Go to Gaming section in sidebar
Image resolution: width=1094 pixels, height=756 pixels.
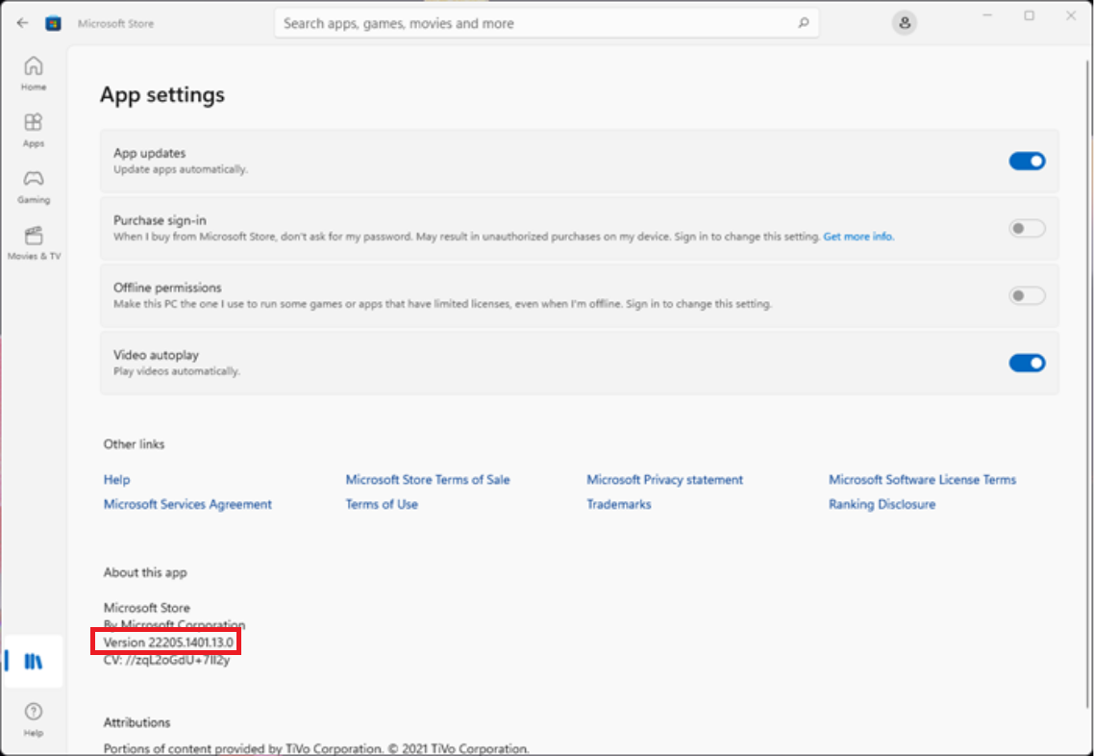[x=33, y=185]
